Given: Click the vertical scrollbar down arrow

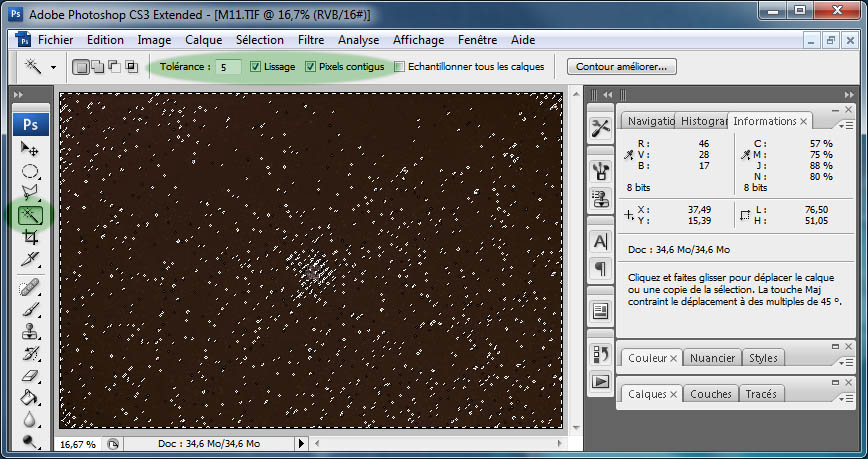Looking at the screenshot, I should (x=576, y=429).
